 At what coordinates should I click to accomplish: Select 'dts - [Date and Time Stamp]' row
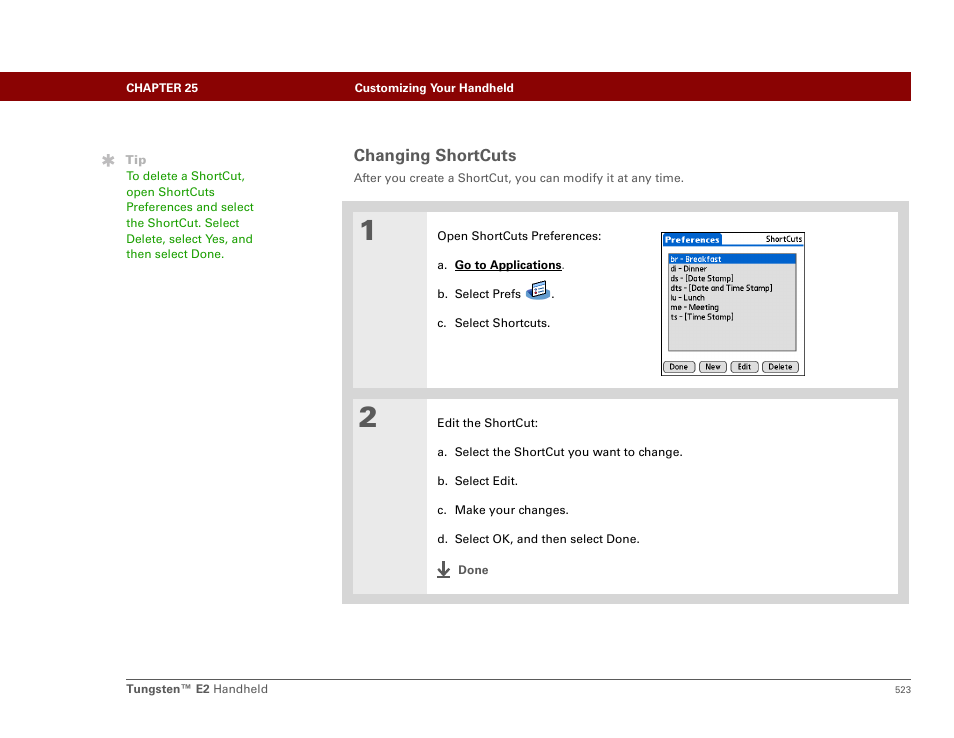click(732, 288)
